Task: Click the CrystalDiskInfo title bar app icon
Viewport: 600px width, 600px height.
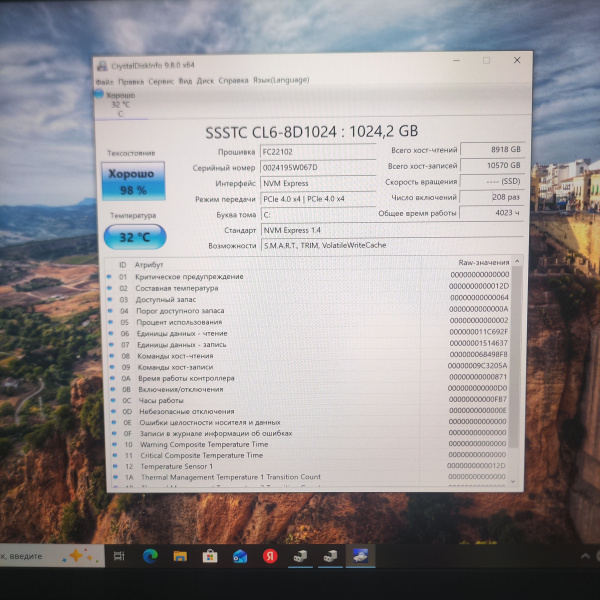Action: [x=102, y=66]
